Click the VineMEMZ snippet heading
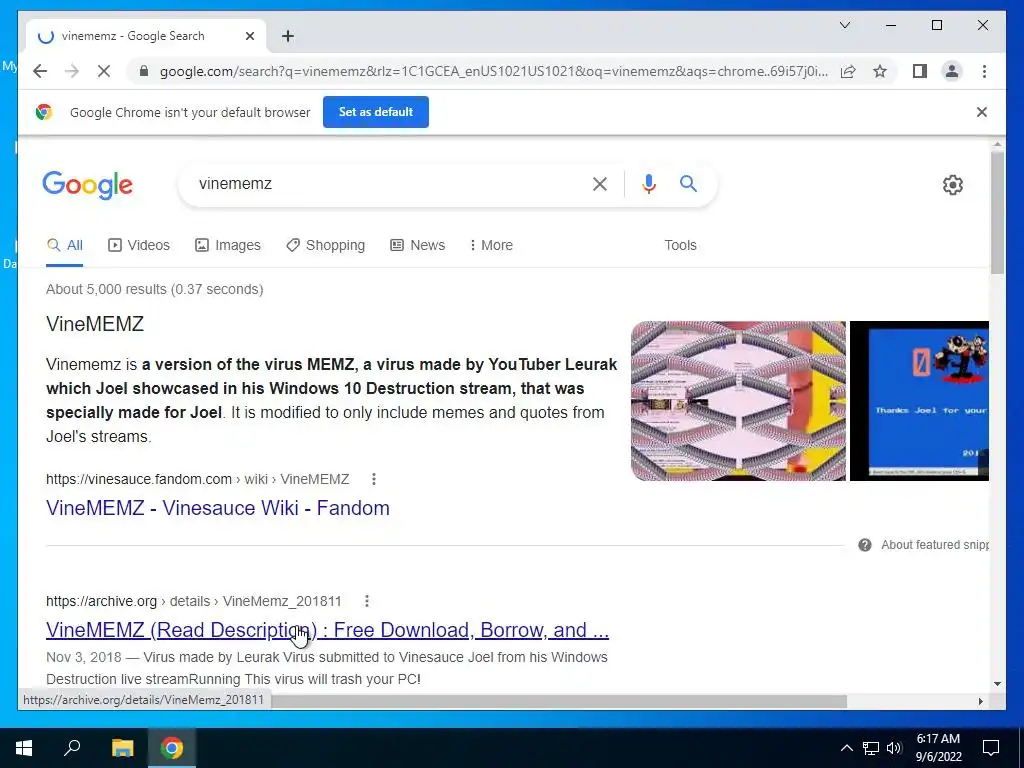The width and height of the screenshot is (1024, 768). [95, 324]
